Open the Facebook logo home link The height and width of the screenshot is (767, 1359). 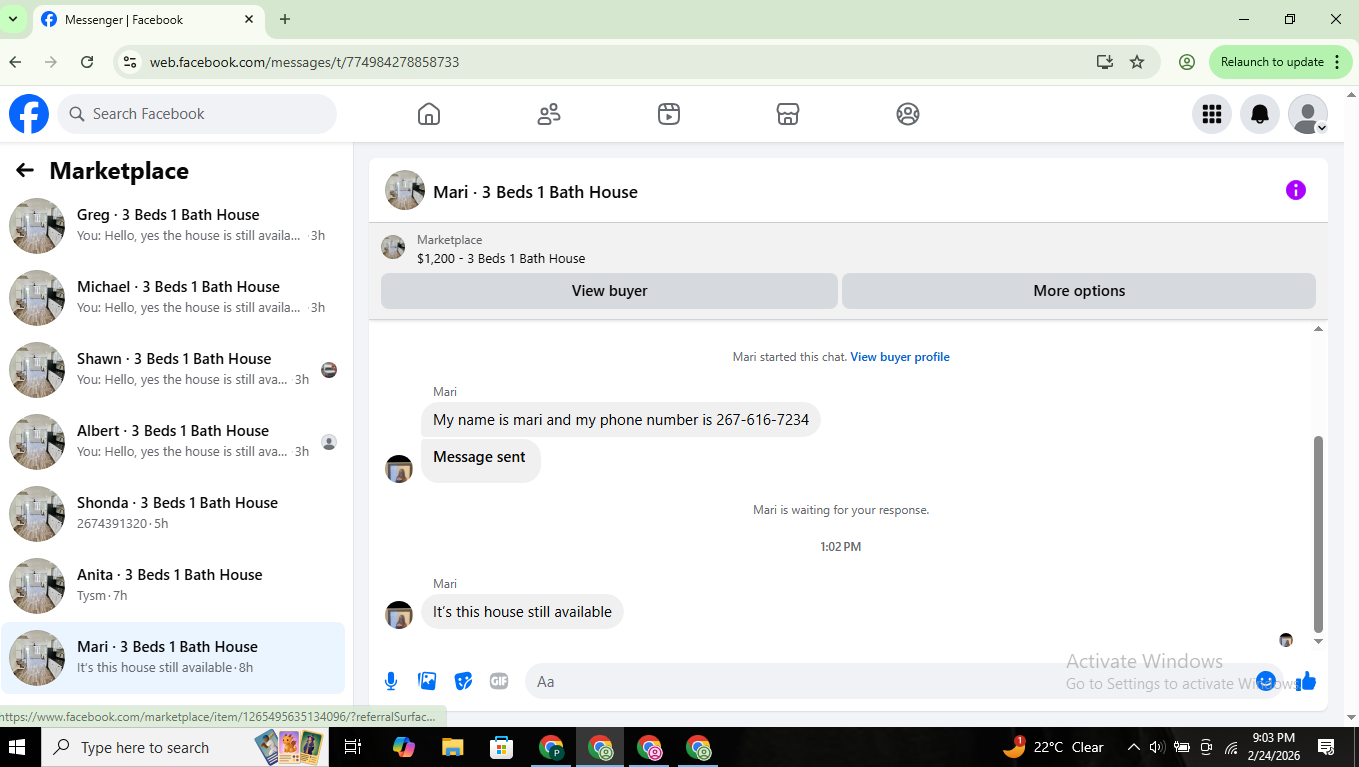tap(29, 114)
